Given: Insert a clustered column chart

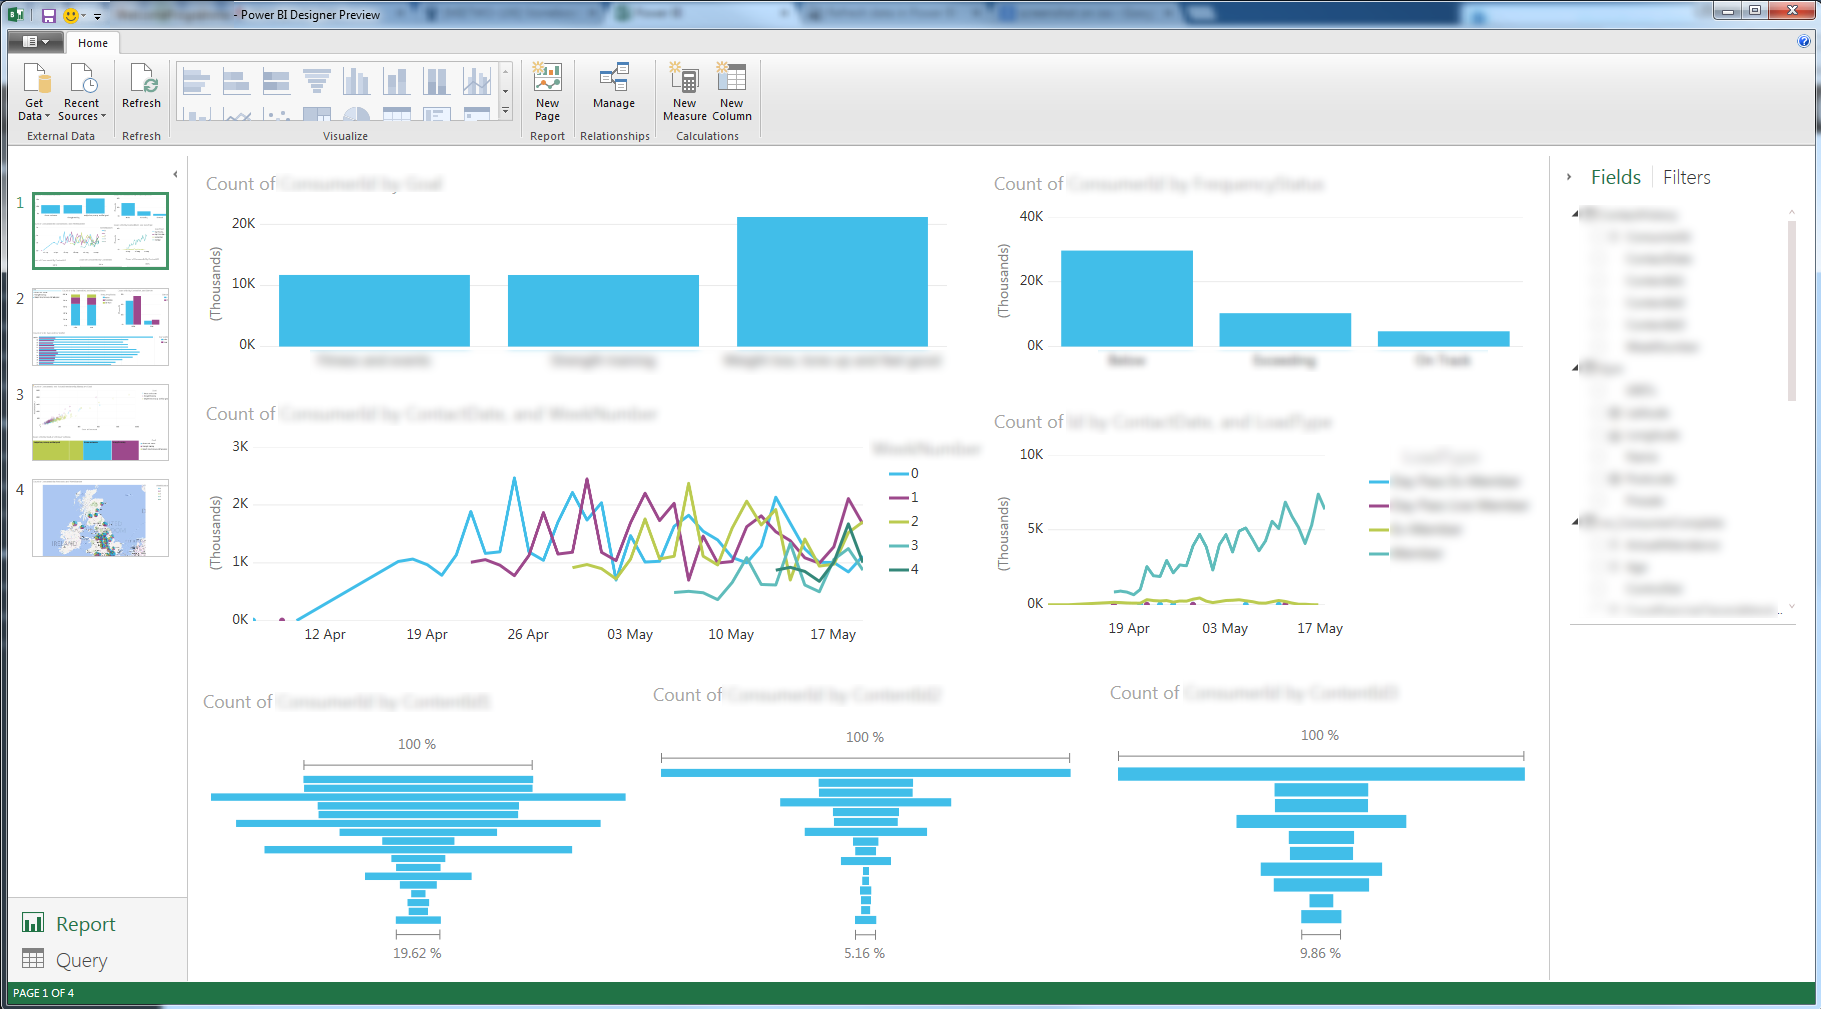Looking at the screenshot, I should (357, 81).
